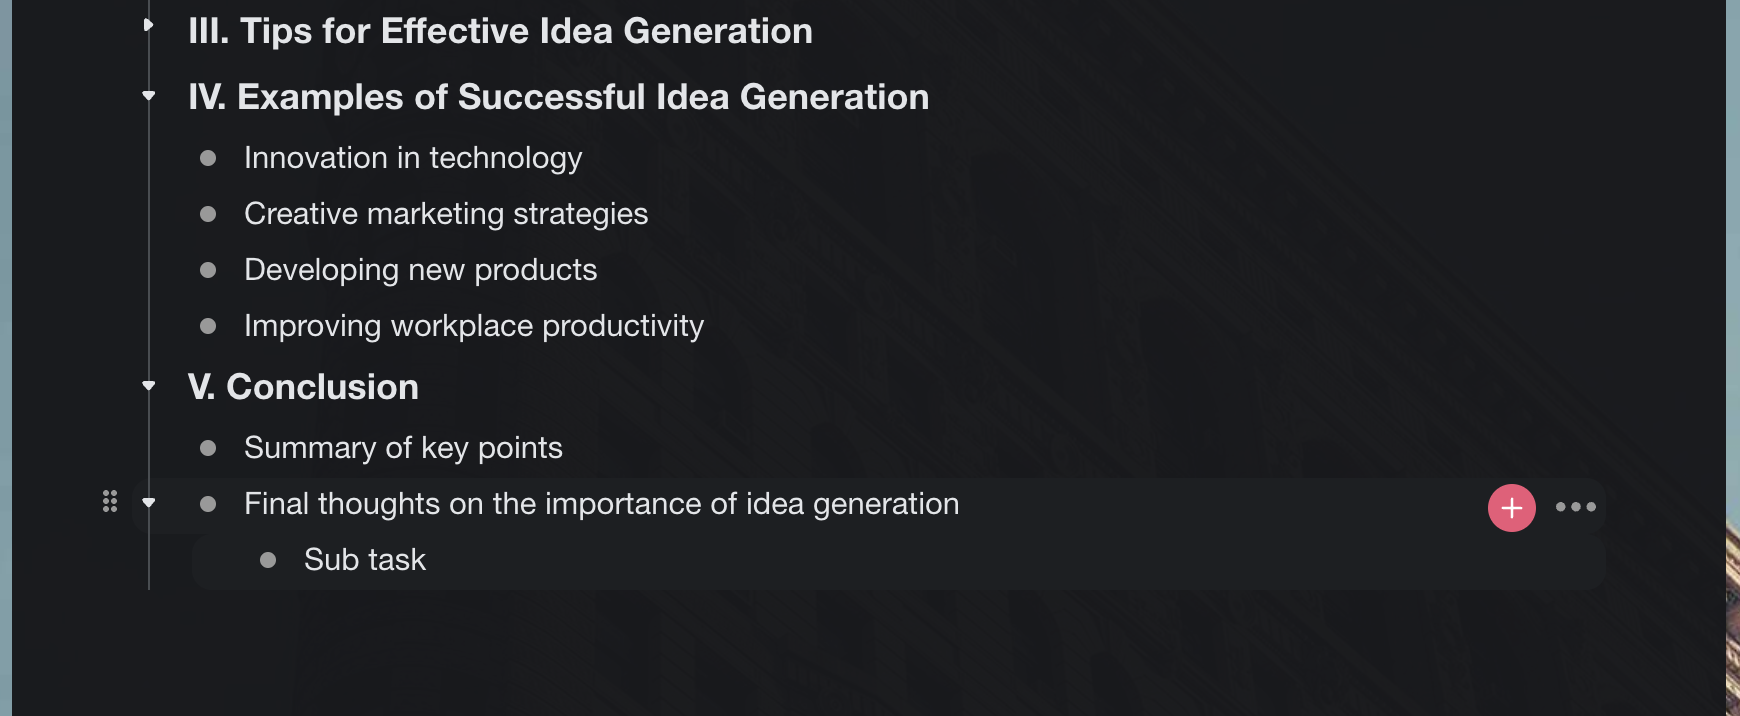Viewport: 1740px width, 716px height.
Task: Click the bullet beside Sub task
Action: point(268,560)
